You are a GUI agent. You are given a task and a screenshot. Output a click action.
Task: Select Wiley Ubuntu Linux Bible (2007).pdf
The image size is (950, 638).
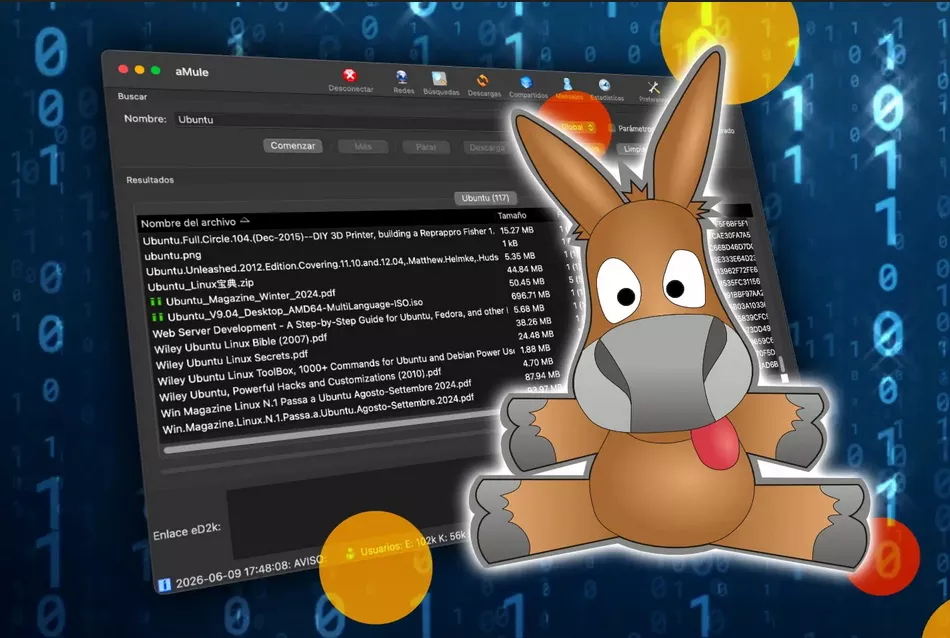coord(241,344)
